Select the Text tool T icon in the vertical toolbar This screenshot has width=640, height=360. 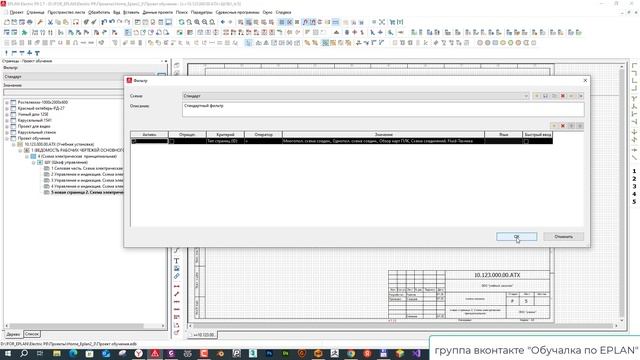pyautogui.click(x=176, y=260)
